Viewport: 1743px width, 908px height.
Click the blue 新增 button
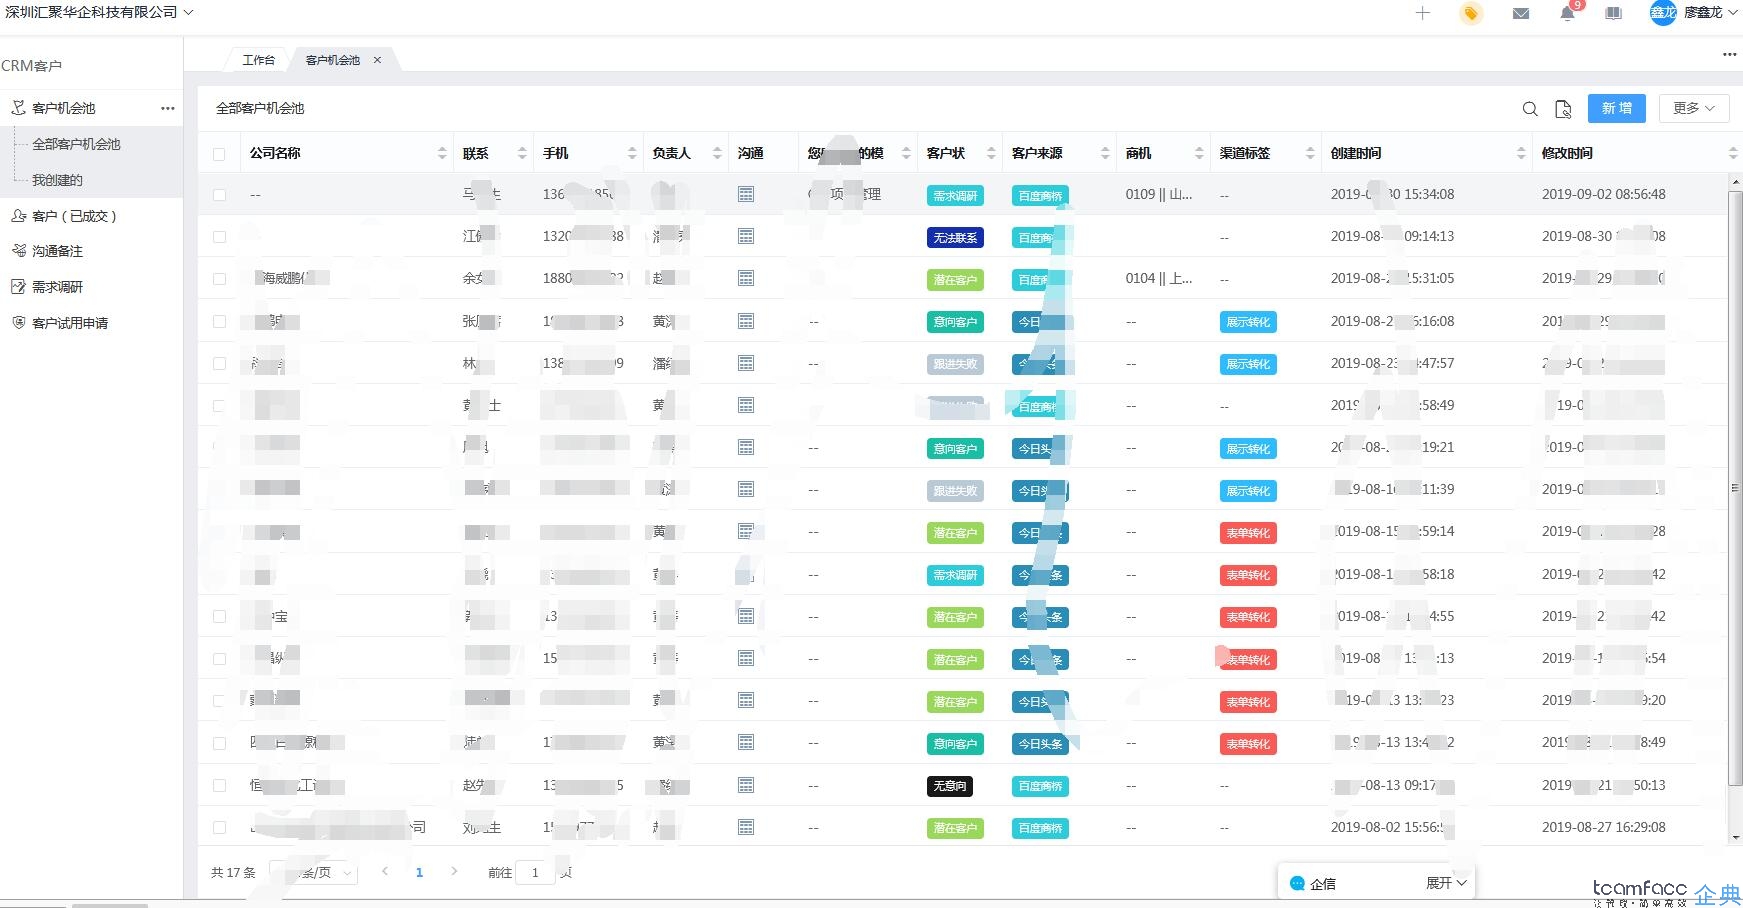point(1617,108)
